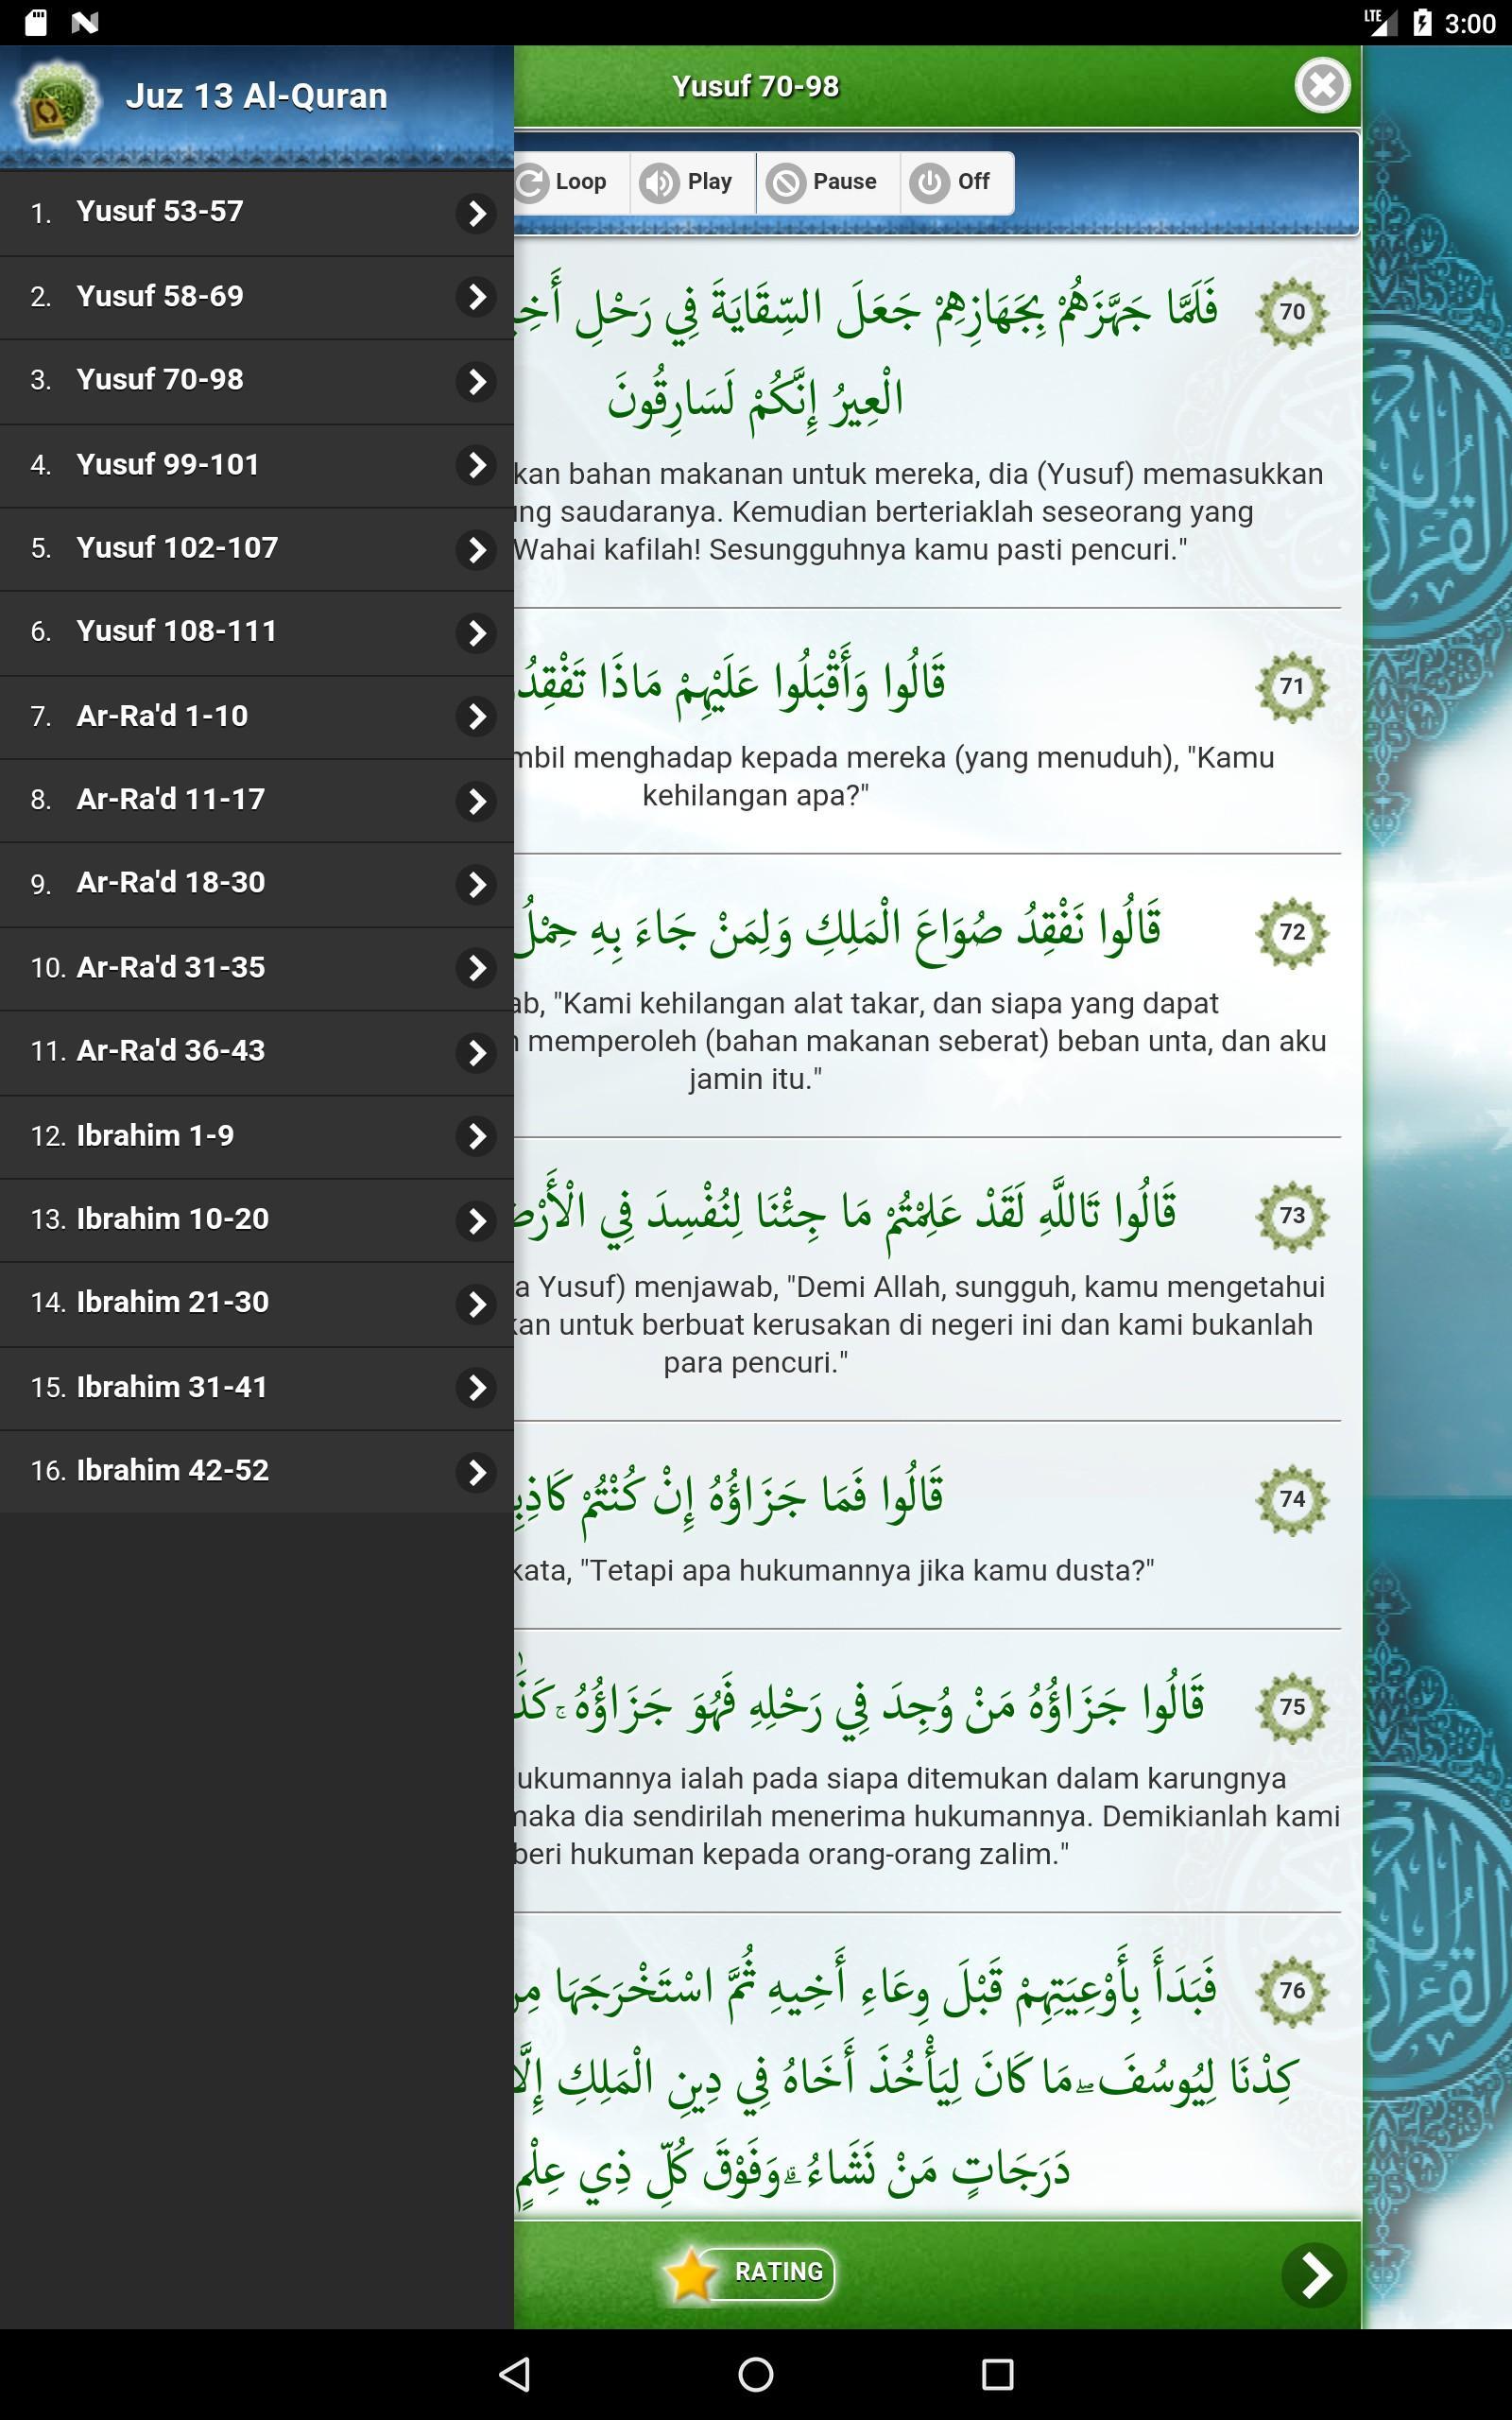Click the arrow beside Ibrahim 31-41
The height and width of the screenshot is (2420, 1512).
point(477,1387)
